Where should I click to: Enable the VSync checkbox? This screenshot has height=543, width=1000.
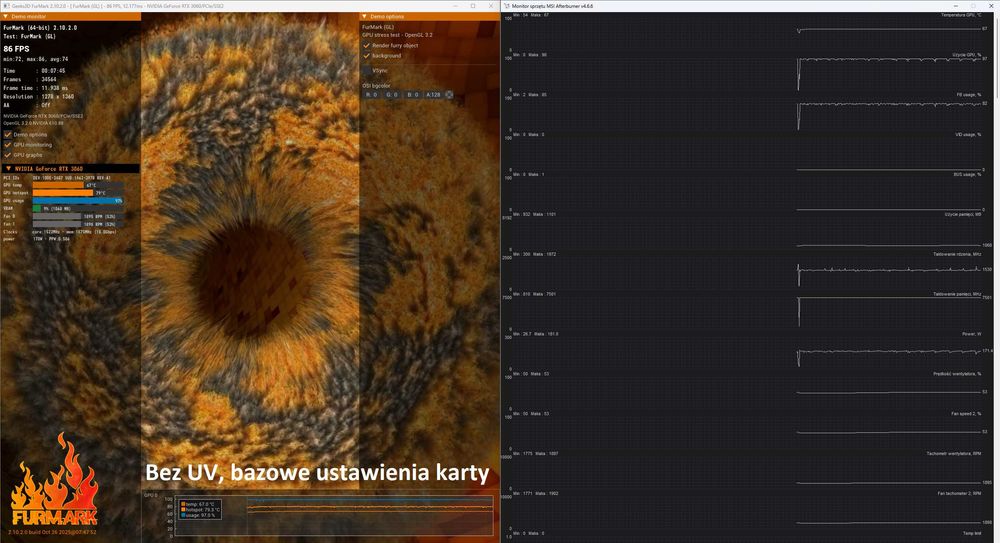367,70
